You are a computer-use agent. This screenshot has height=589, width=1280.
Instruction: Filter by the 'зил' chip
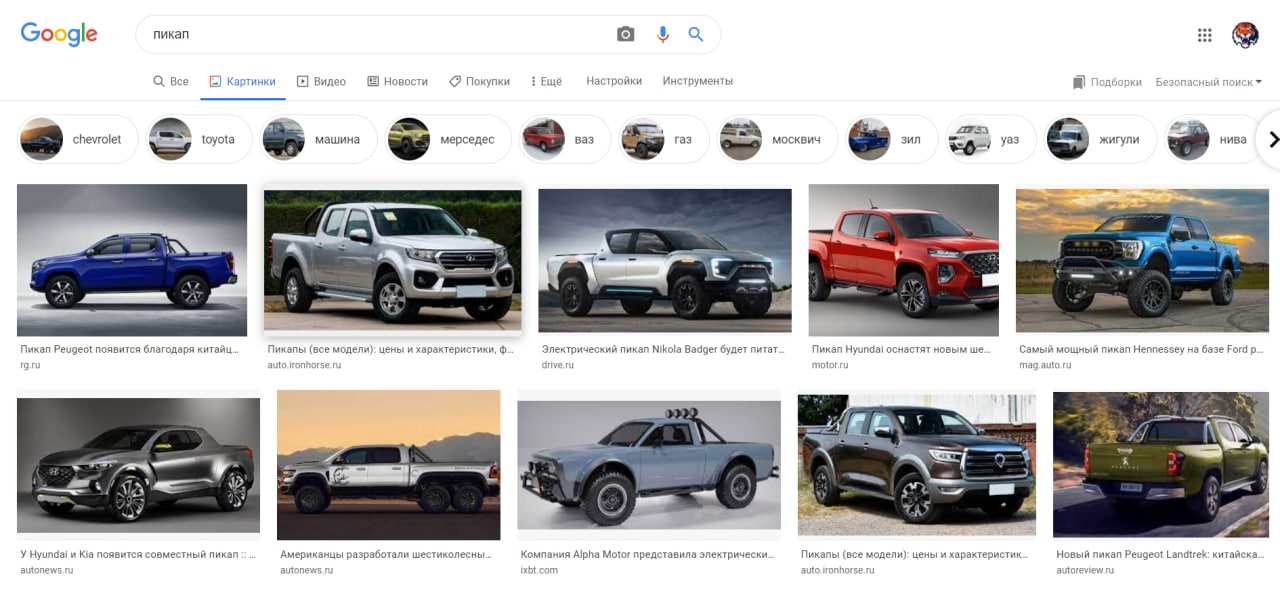(892, 139)
